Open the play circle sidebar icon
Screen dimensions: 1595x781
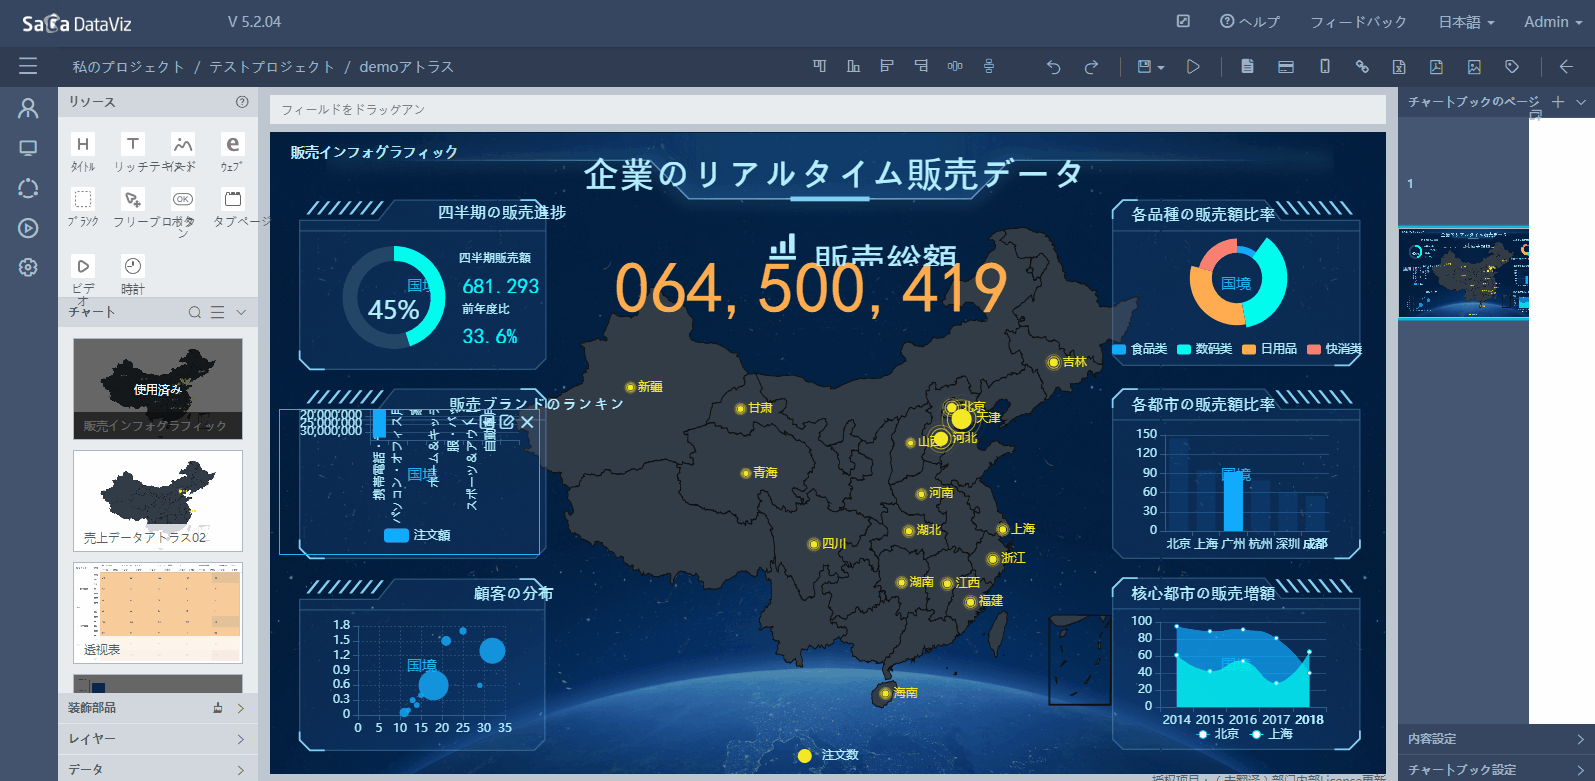28,228
